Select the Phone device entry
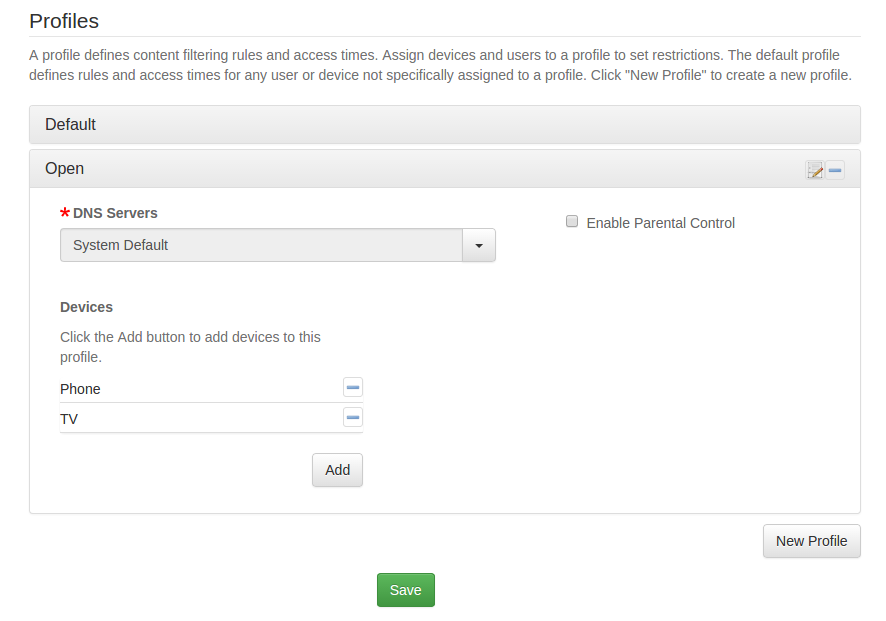This screenshot has height=621, width=886. 80,389
